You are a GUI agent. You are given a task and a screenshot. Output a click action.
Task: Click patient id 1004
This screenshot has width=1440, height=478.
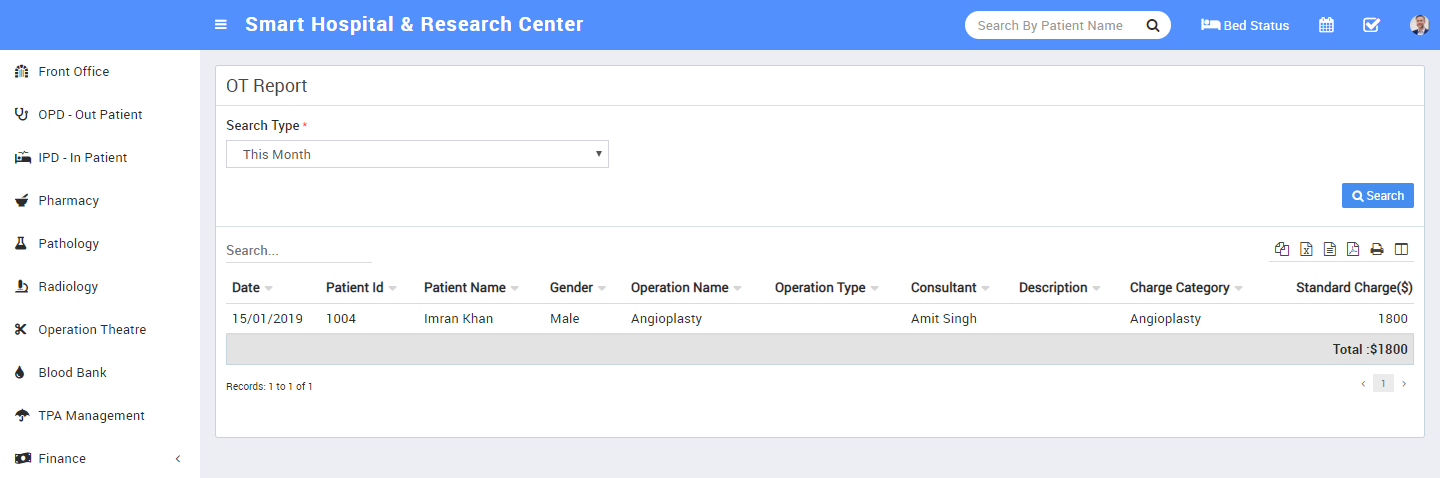(341, 319)
